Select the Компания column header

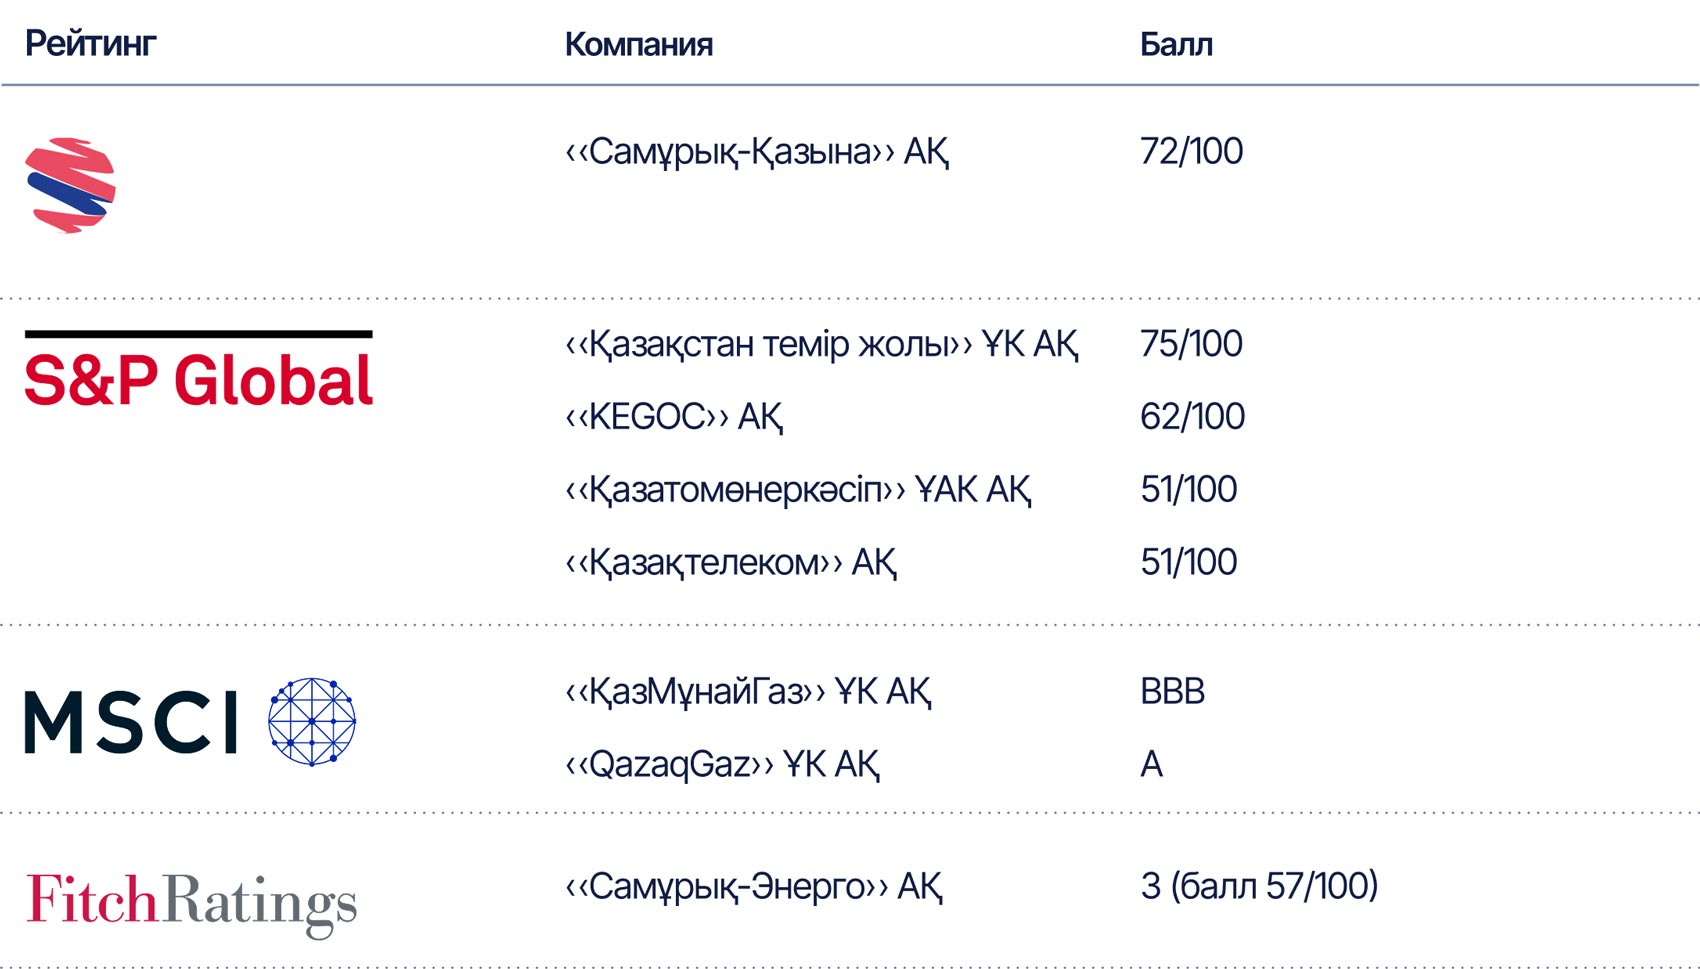tap(638, 44)
